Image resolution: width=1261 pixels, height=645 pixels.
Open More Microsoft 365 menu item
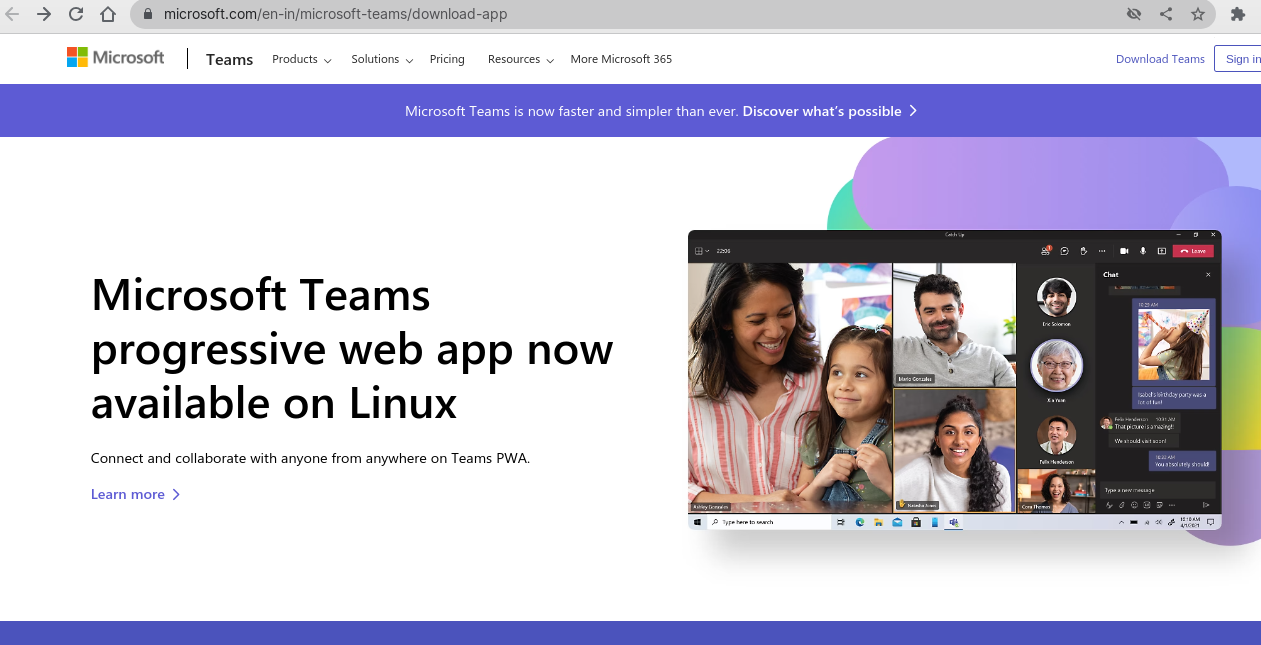pyautogui.click(x=621, y=59)
